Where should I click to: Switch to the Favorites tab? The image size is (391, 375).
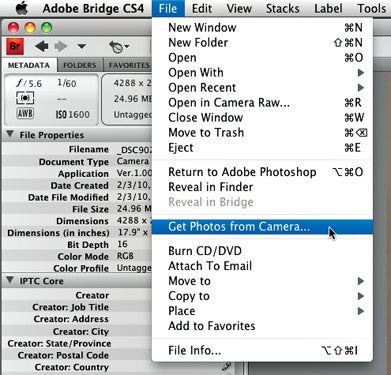129,65
